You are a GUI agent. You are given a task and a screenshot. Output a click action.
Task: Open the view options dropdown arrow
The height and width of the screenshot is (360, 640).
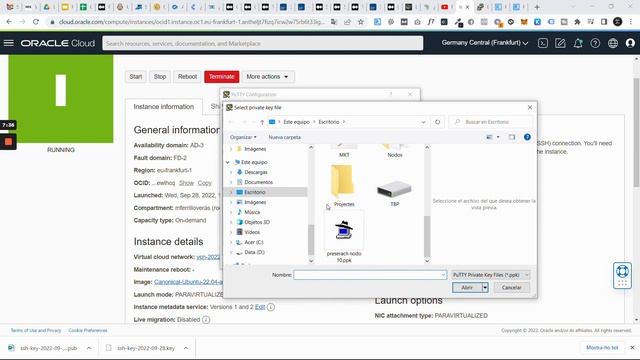coord(498,137)
